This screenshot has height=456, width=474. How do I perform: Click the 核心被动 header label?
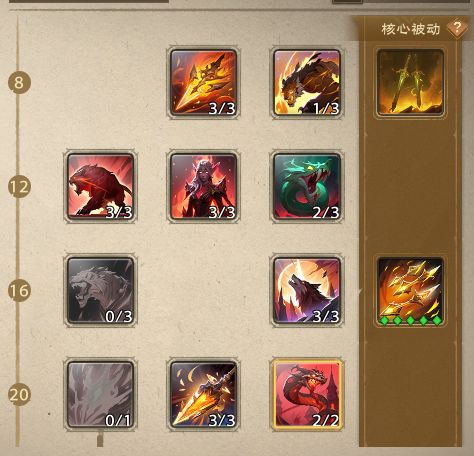point(411,29)
